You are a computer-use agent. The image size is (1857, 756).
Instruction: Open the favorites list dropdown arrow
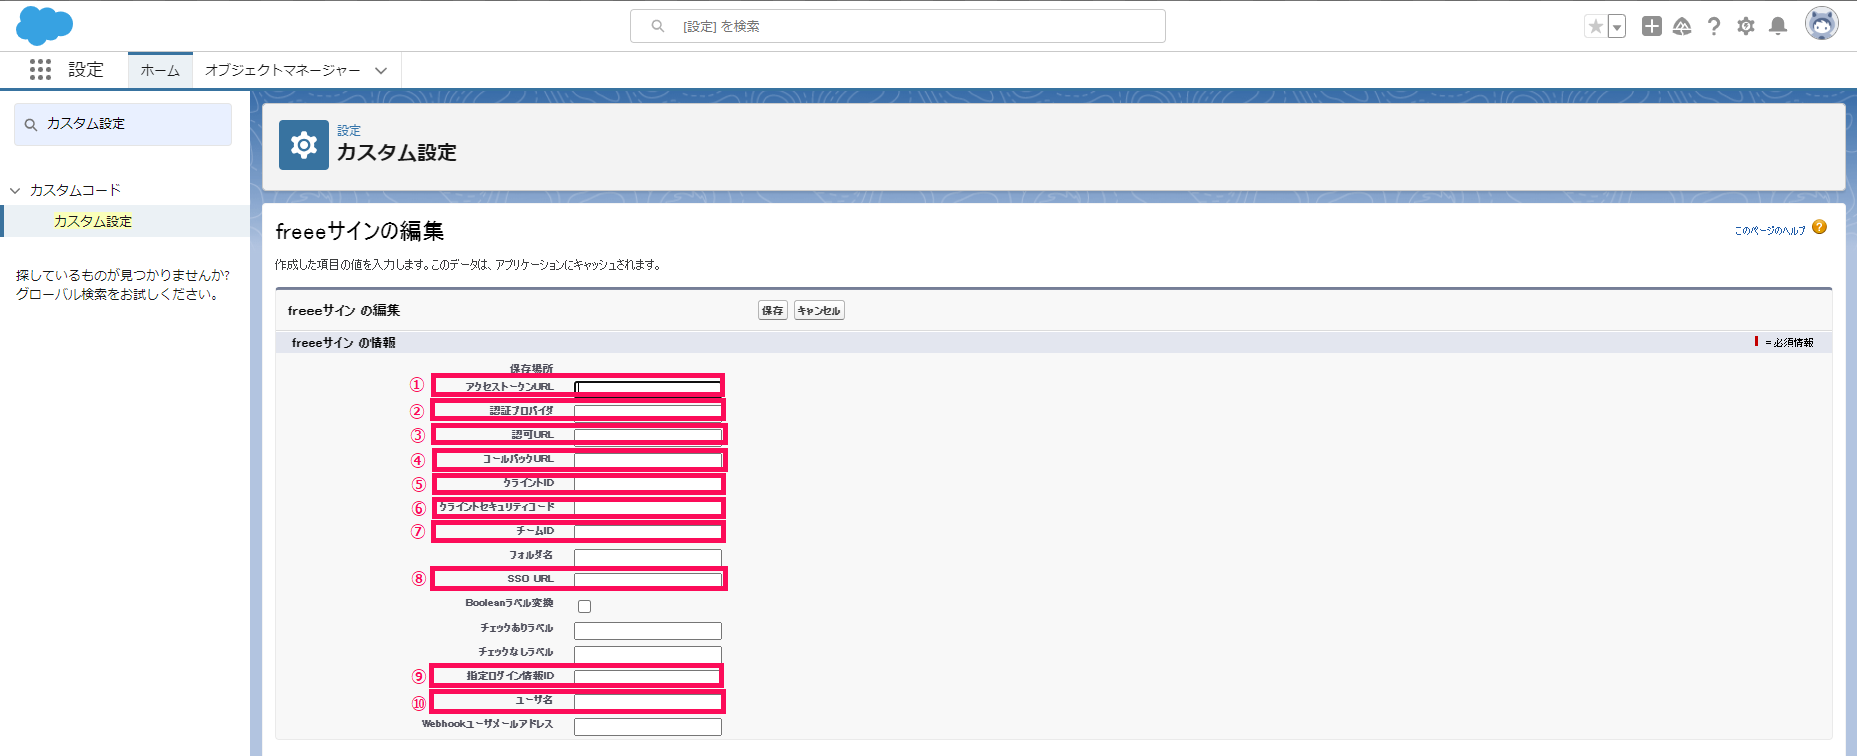pos(1617,27)
